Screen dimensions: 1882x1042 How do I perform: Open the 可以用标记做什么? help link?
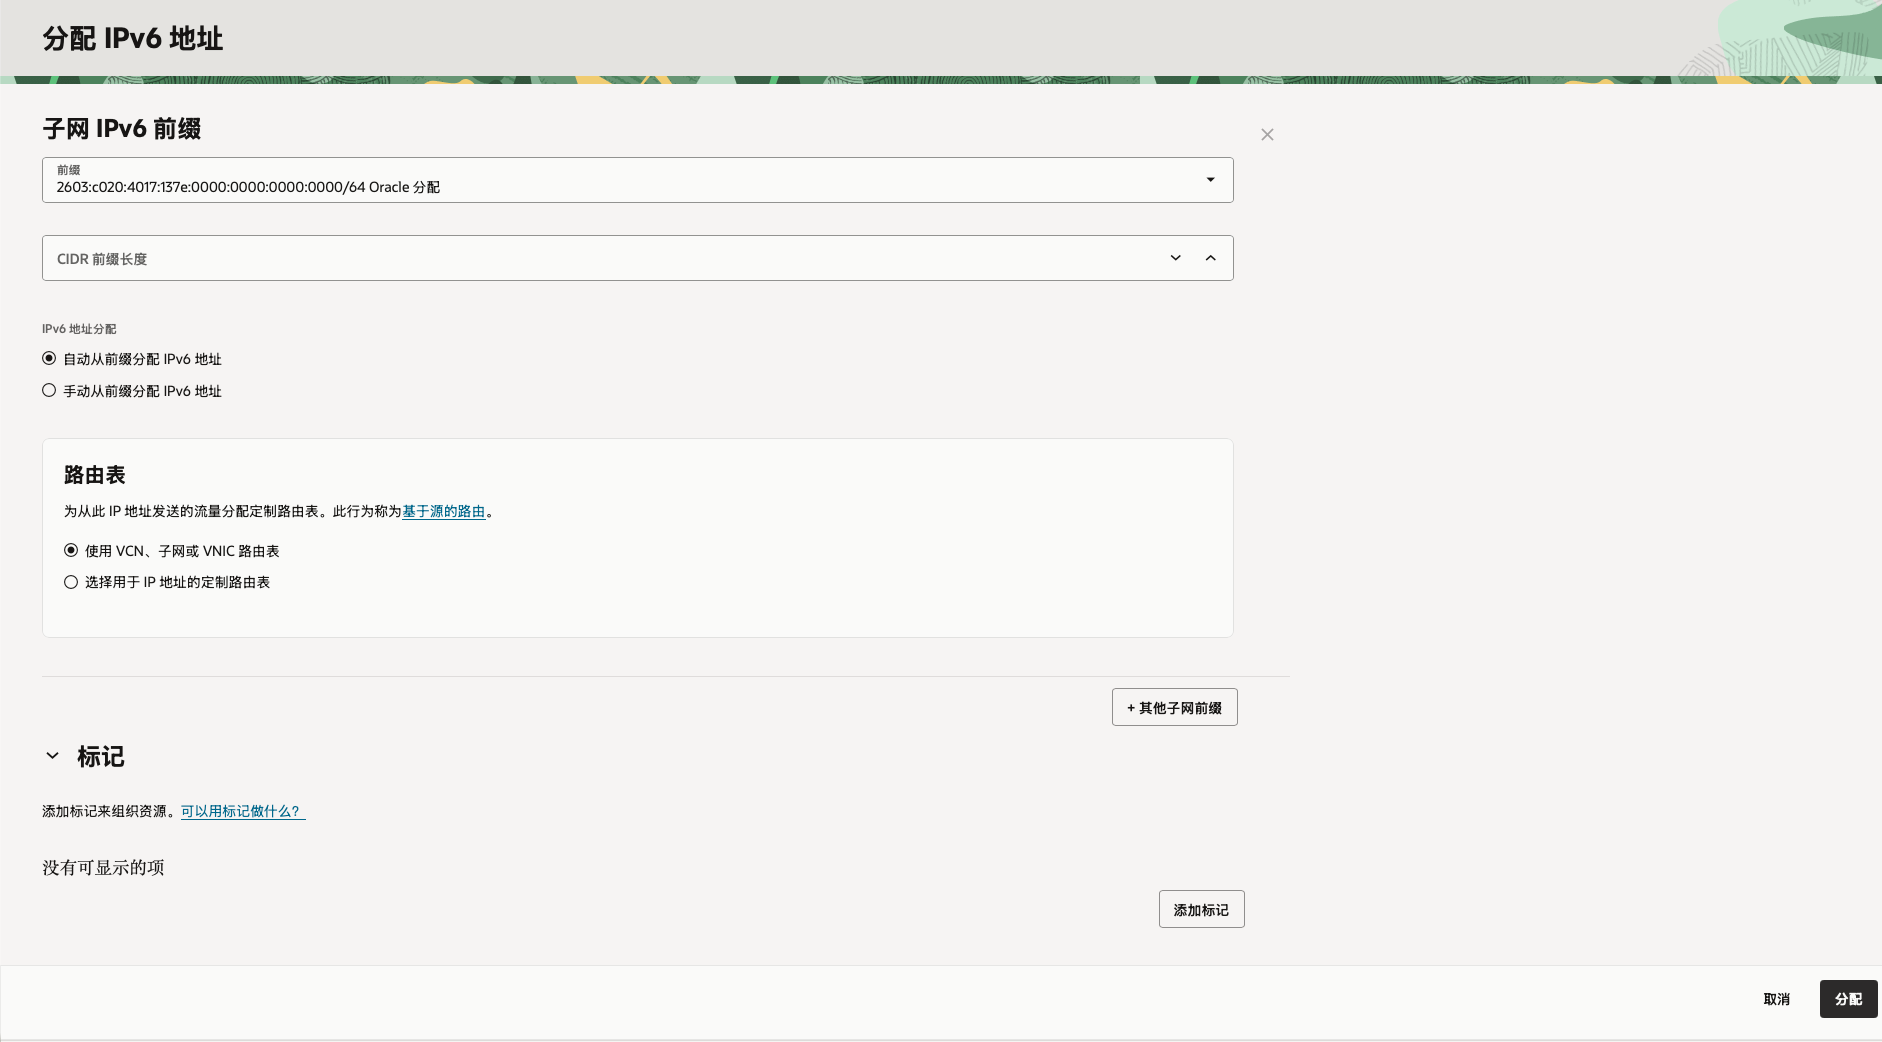coord(242,811)
